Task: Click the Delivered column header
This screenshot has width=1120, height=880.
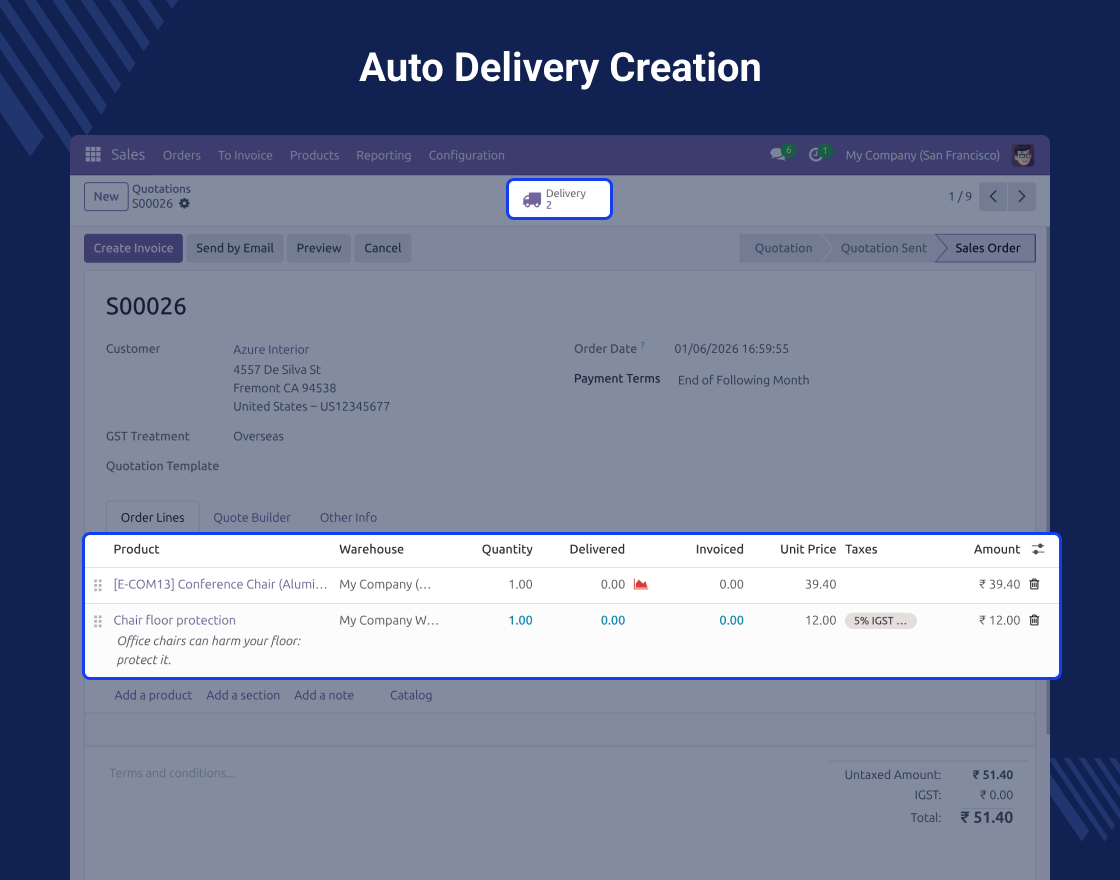Action: click(596, 549)
